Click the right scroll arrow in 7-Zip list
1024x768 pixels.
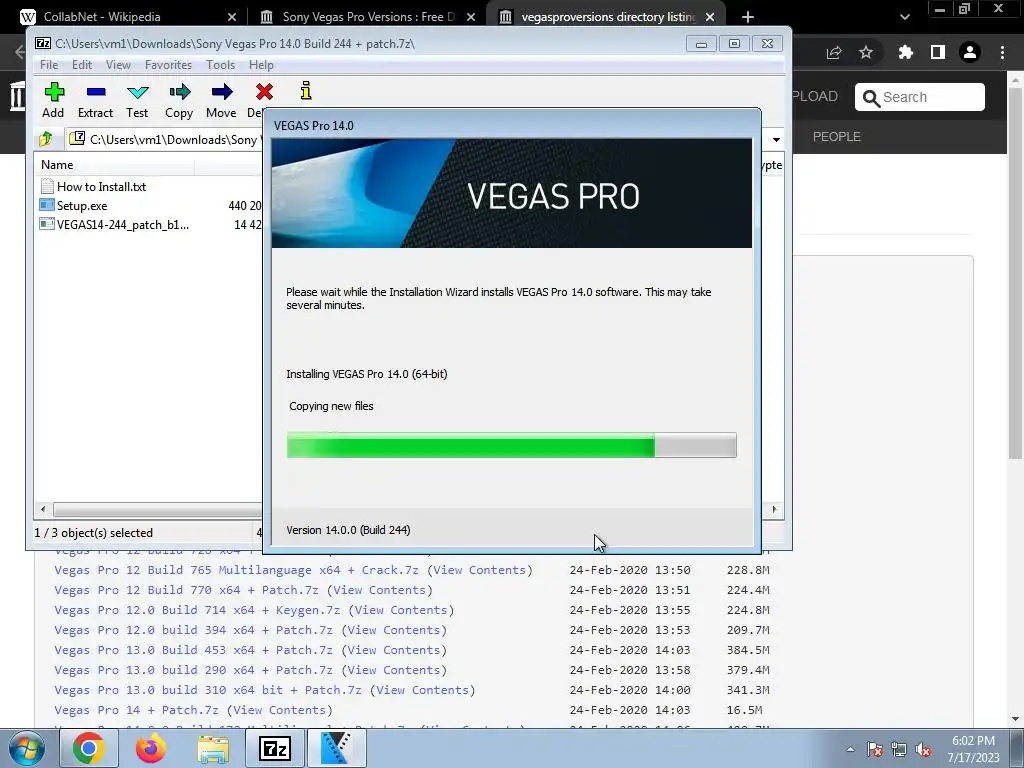(775, 509)
